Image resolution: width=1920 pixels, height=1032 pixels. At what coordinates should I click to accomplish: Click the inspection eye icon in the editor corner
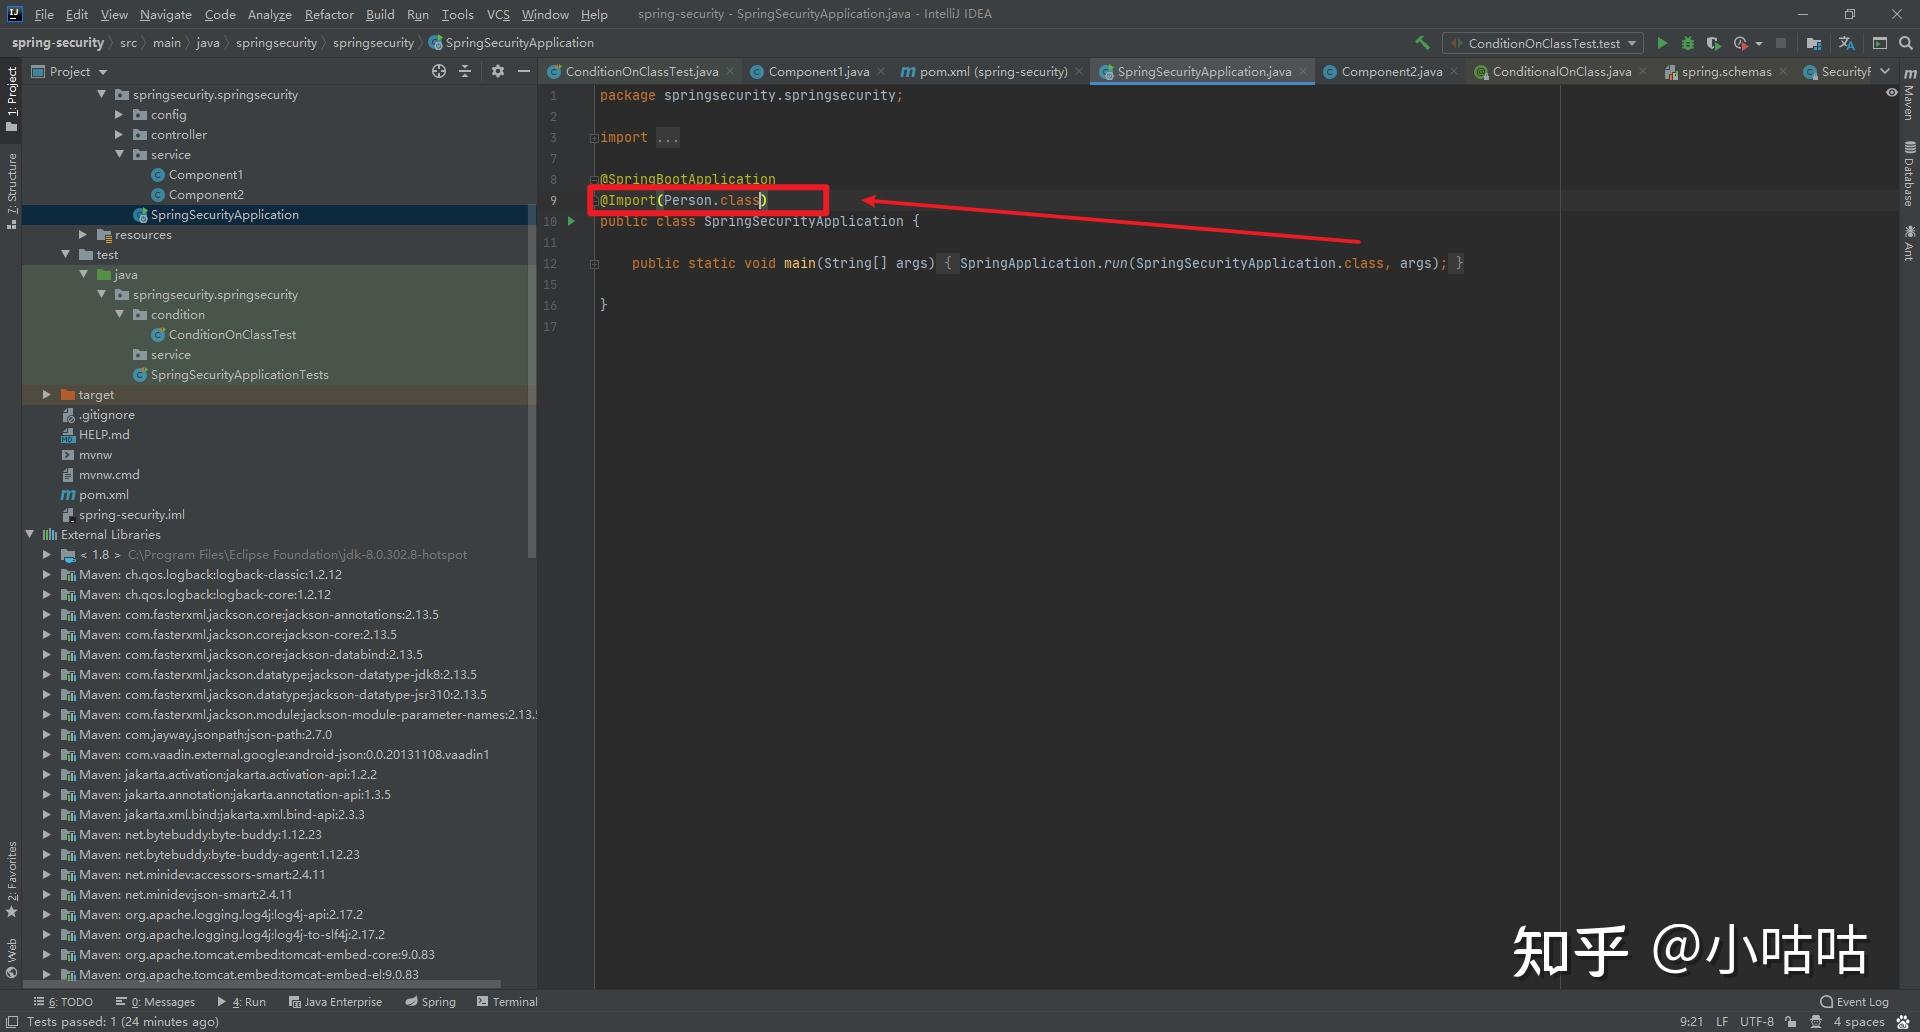pyautogui.click(x=1891, y=93)
